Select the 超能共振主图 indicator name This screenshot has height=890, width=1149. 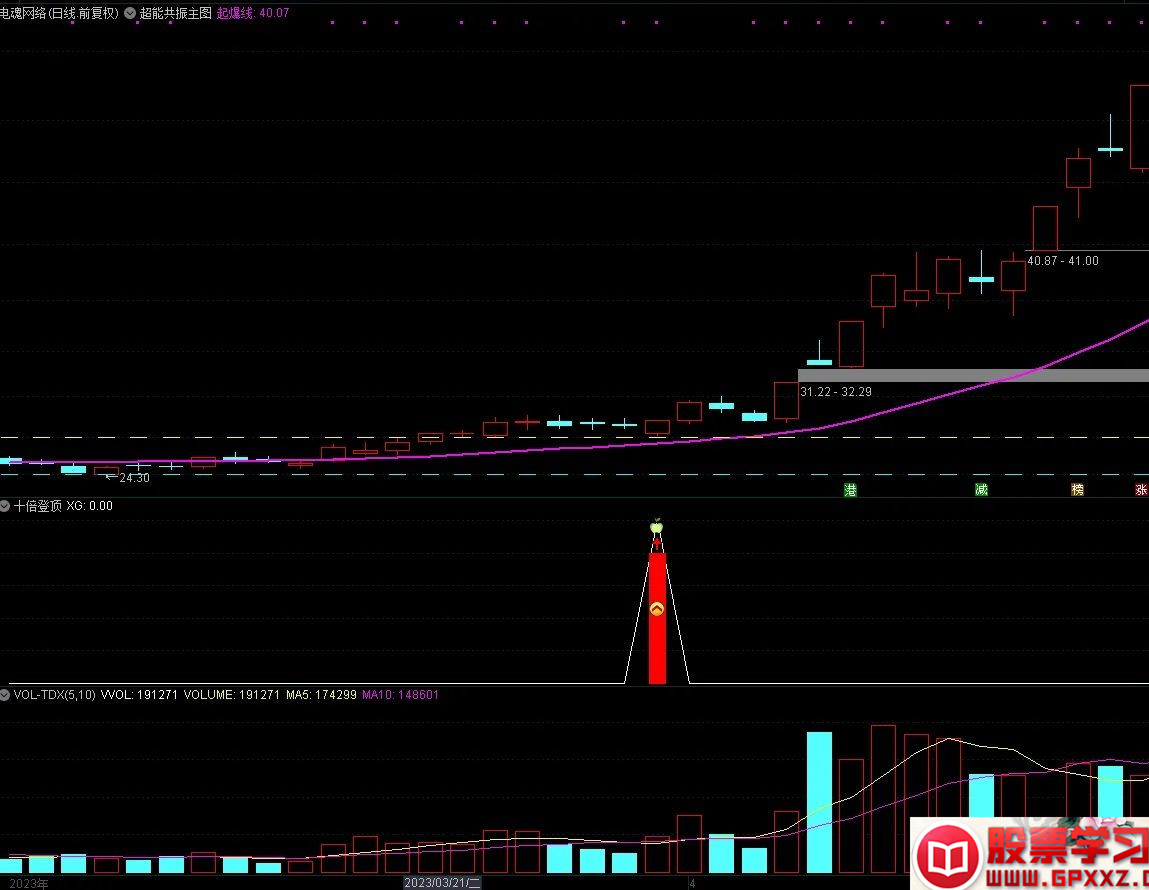click(x=175, y=13)
